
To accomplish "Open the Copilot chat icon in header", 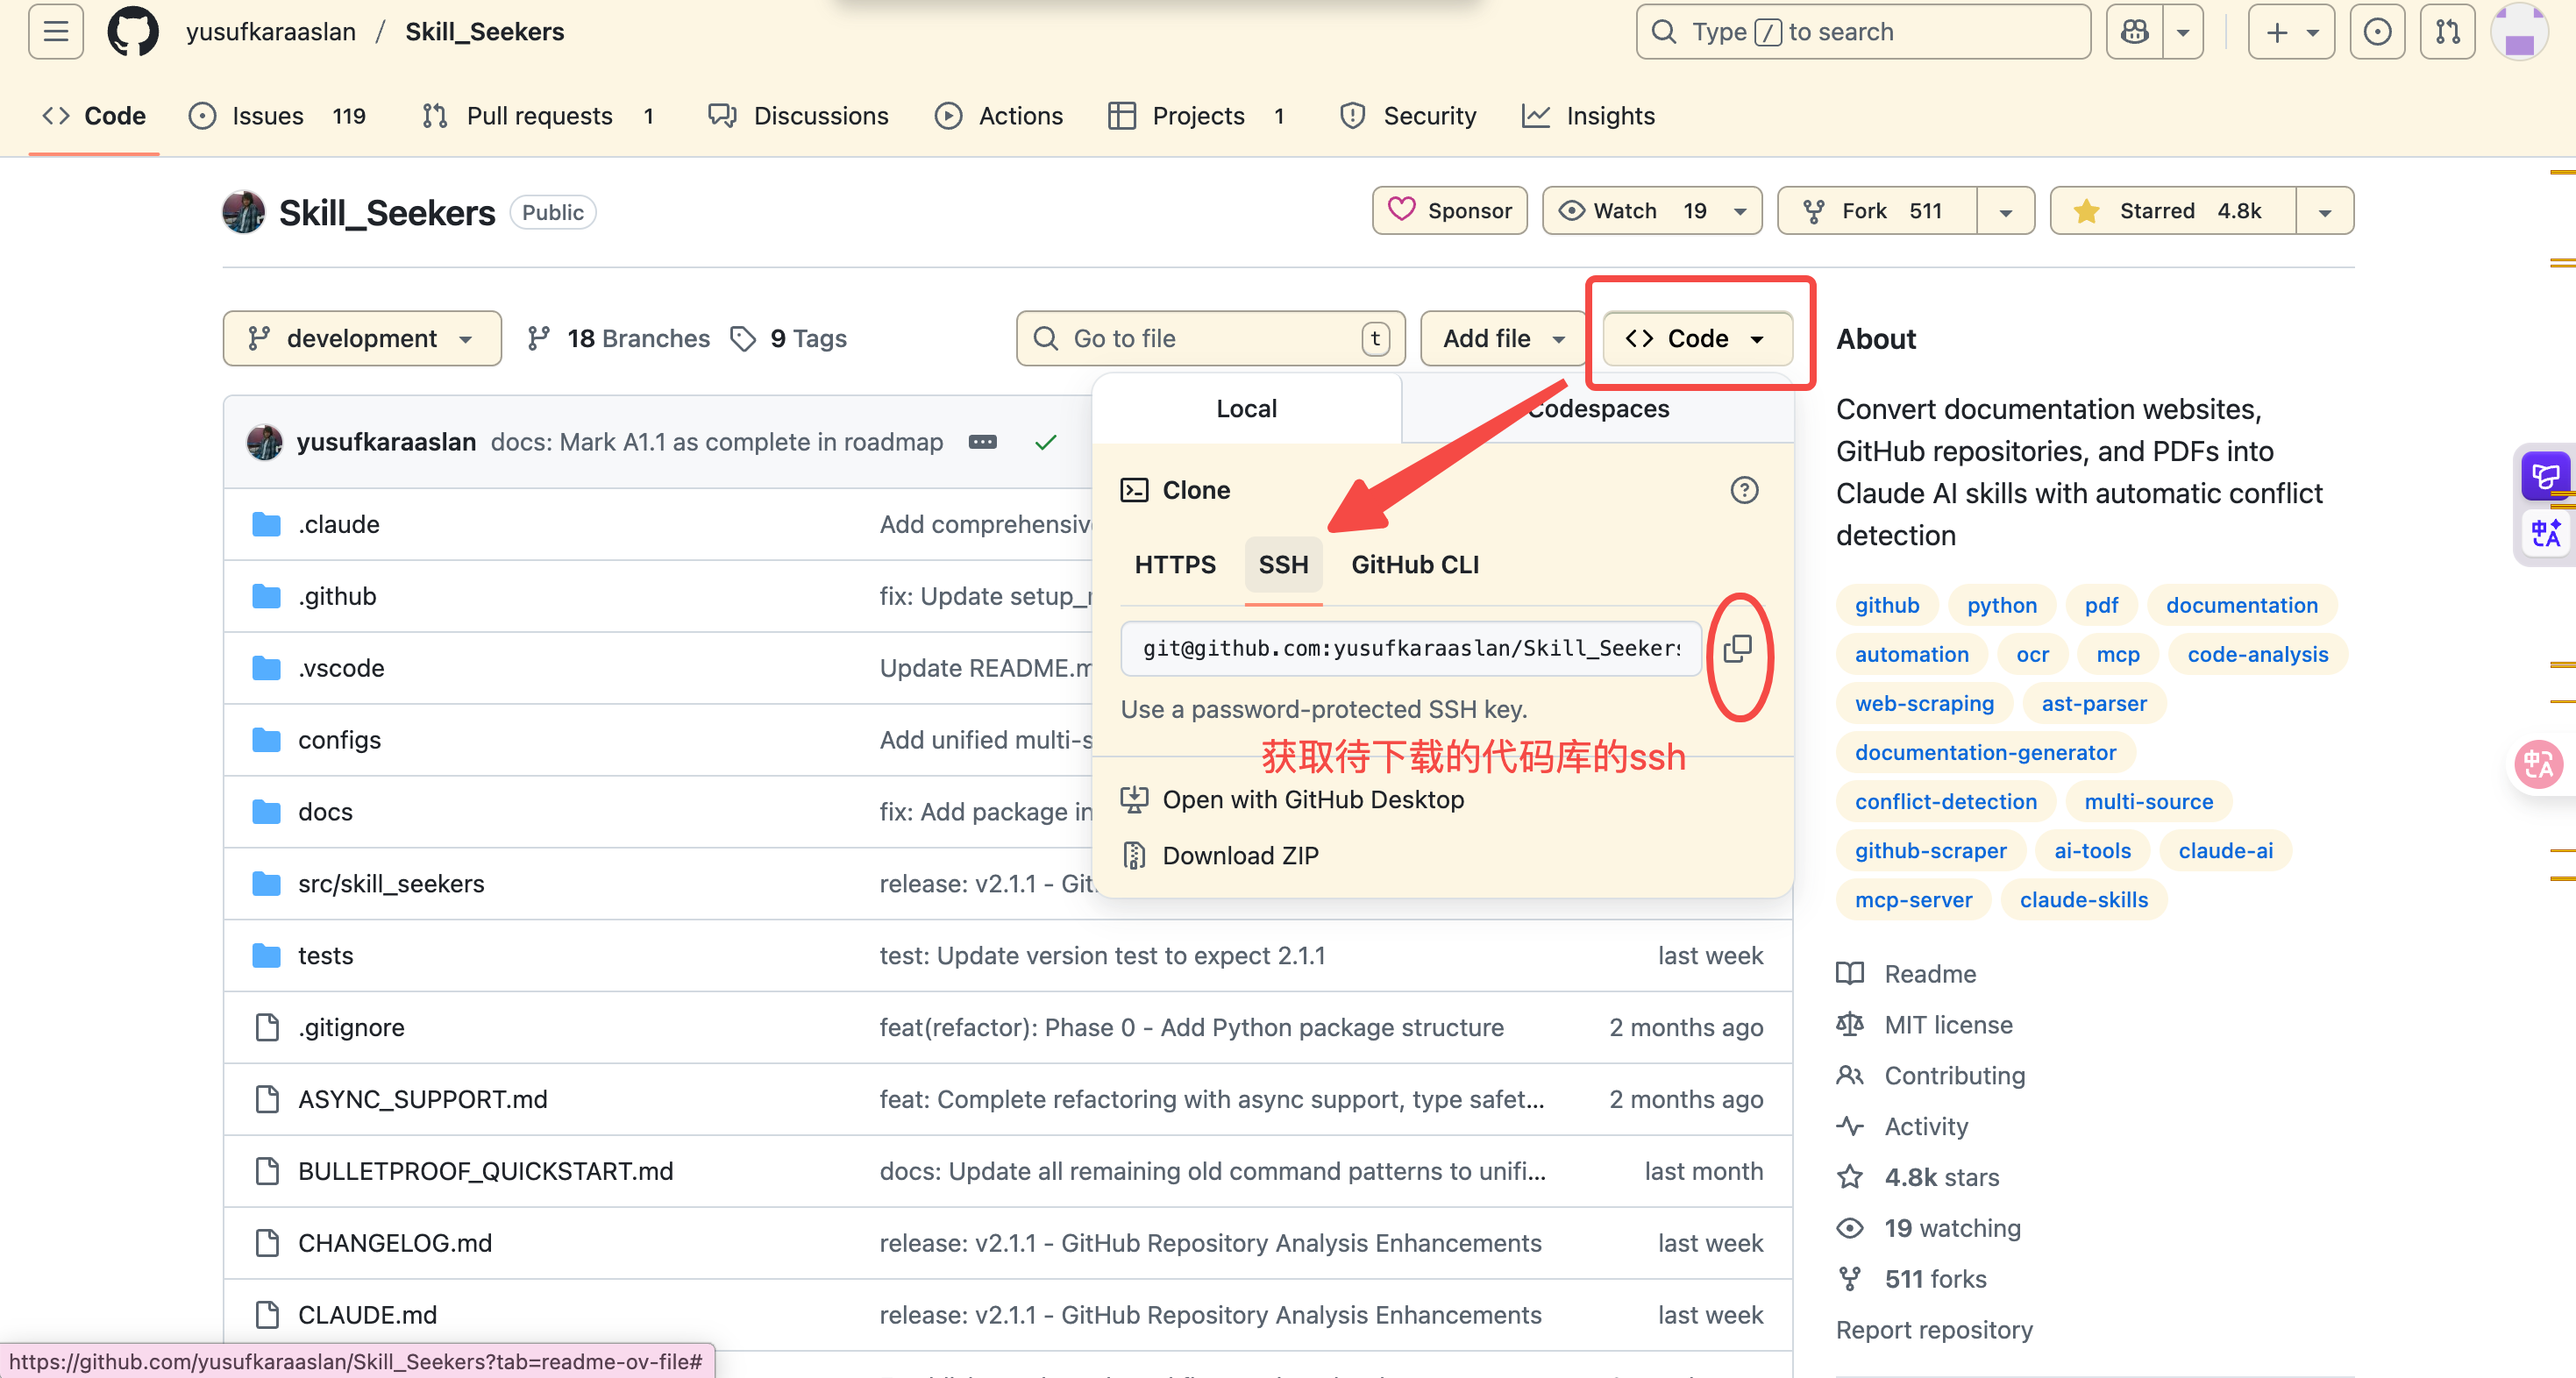I will pos(2134,32).
